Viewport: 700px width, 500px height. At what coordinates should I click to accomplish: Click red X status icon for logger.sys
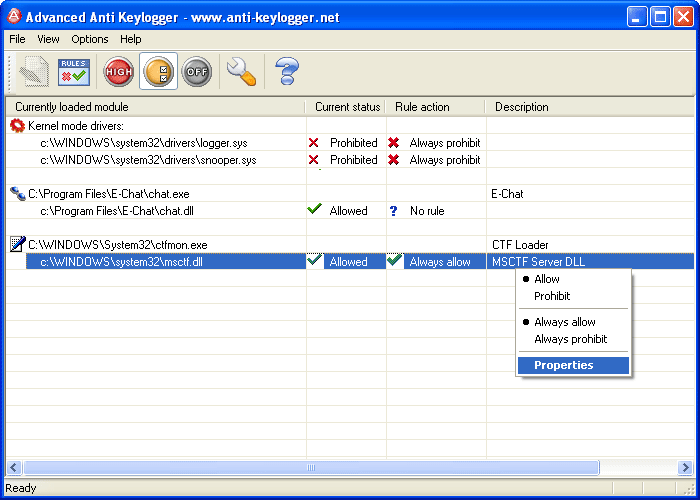click(x=314, y=143)
